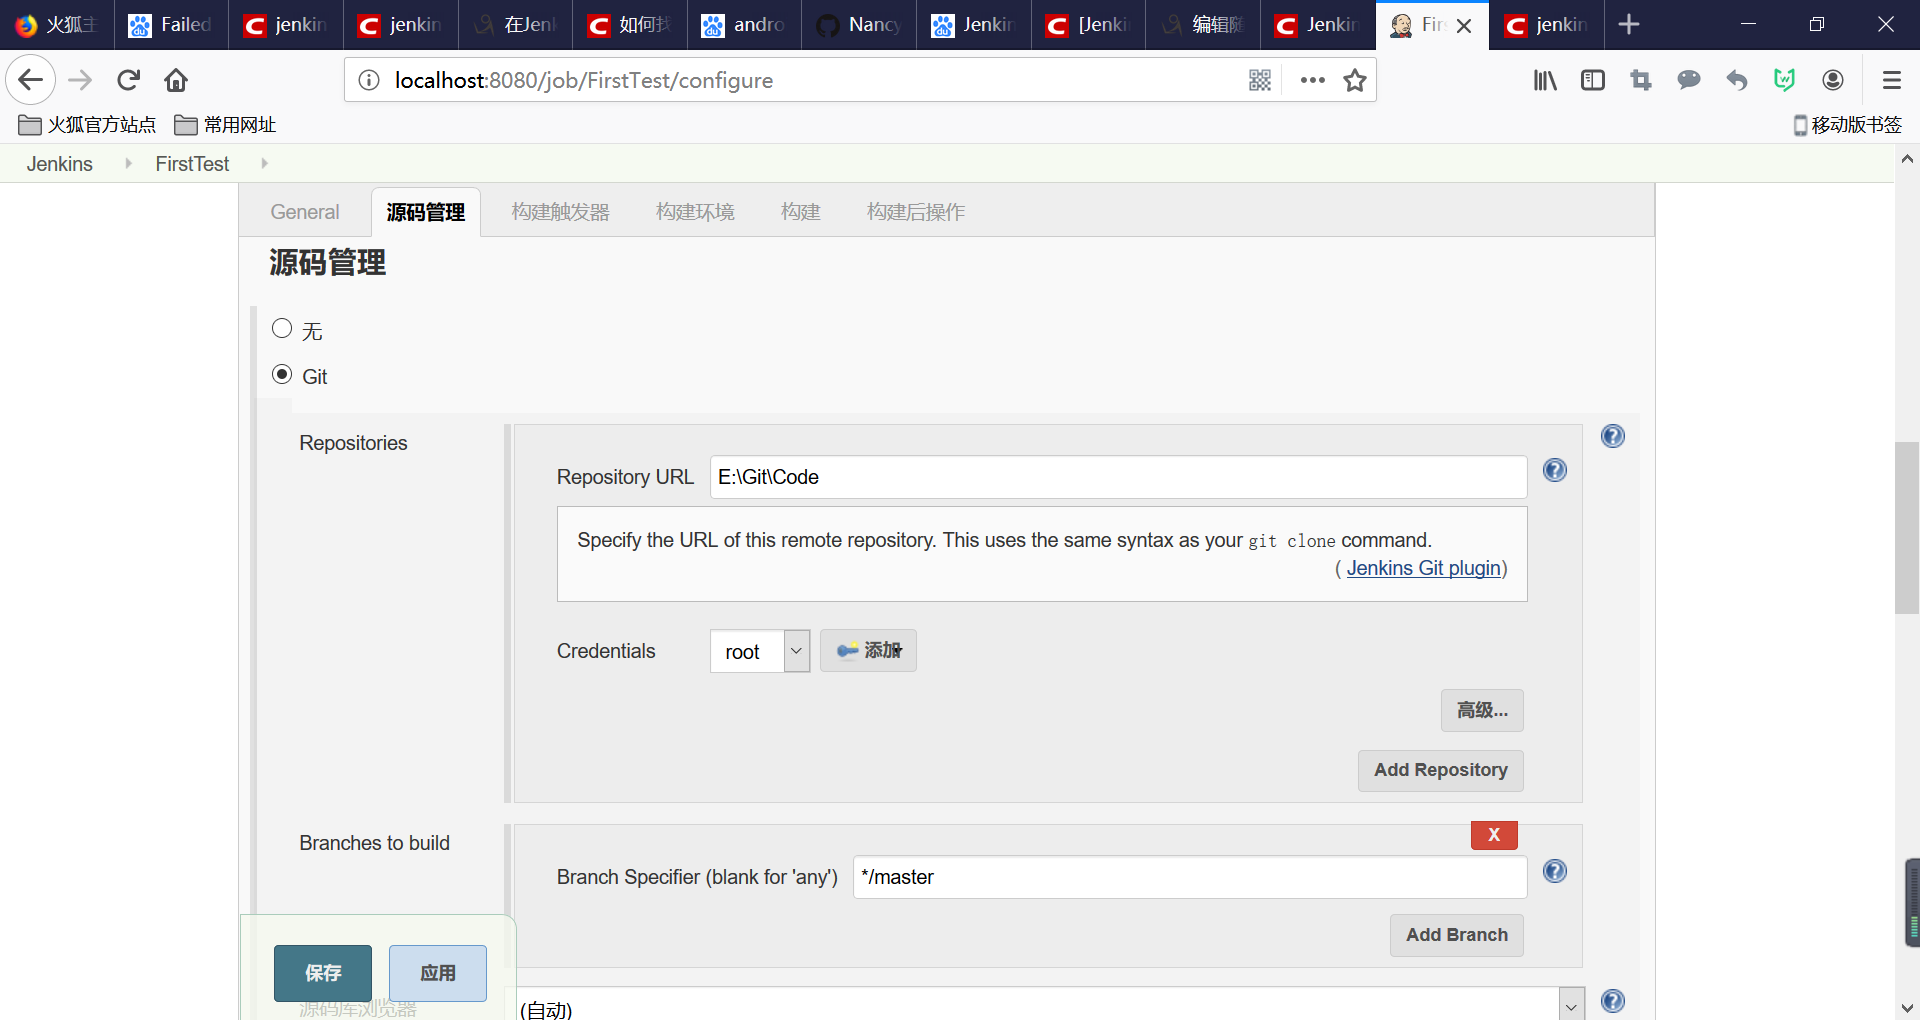Click the green shield extension icon
The height and width of the screenshot is (1020, 1920).
click(1785, 80)
